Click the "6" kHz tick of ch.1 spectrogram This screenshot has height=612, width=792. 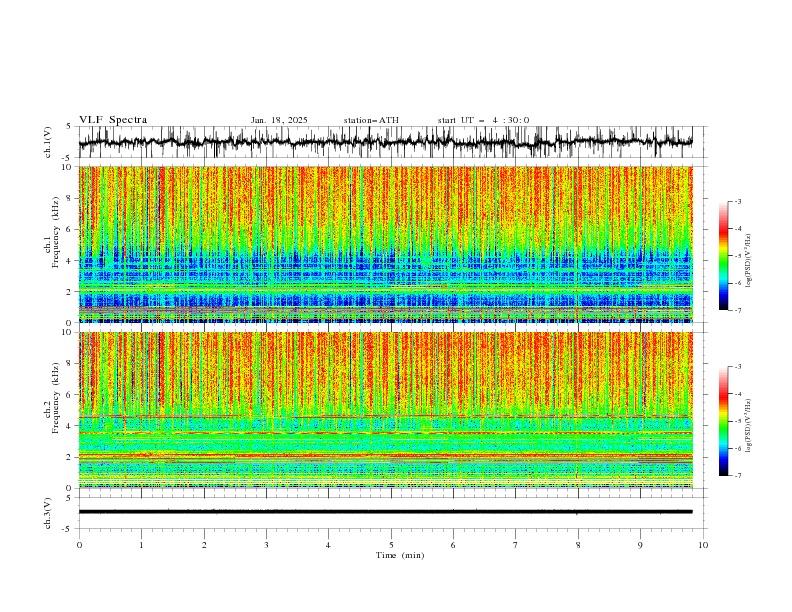(x=71, y=229)
